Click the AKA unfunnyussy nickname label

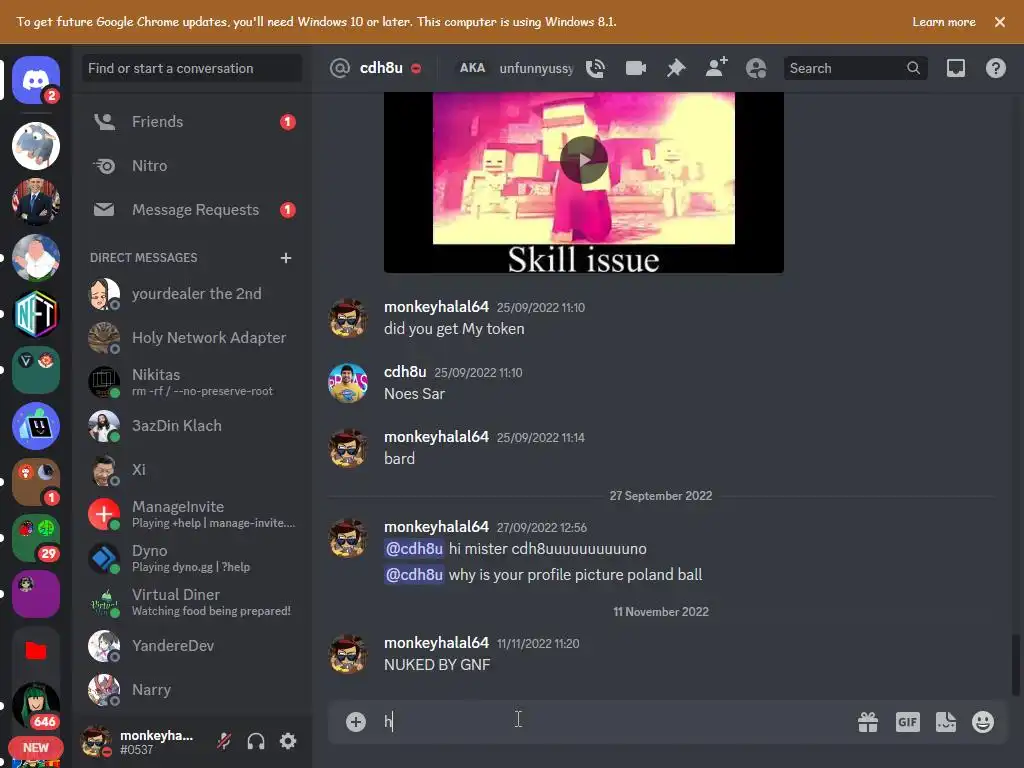point(516,68)
